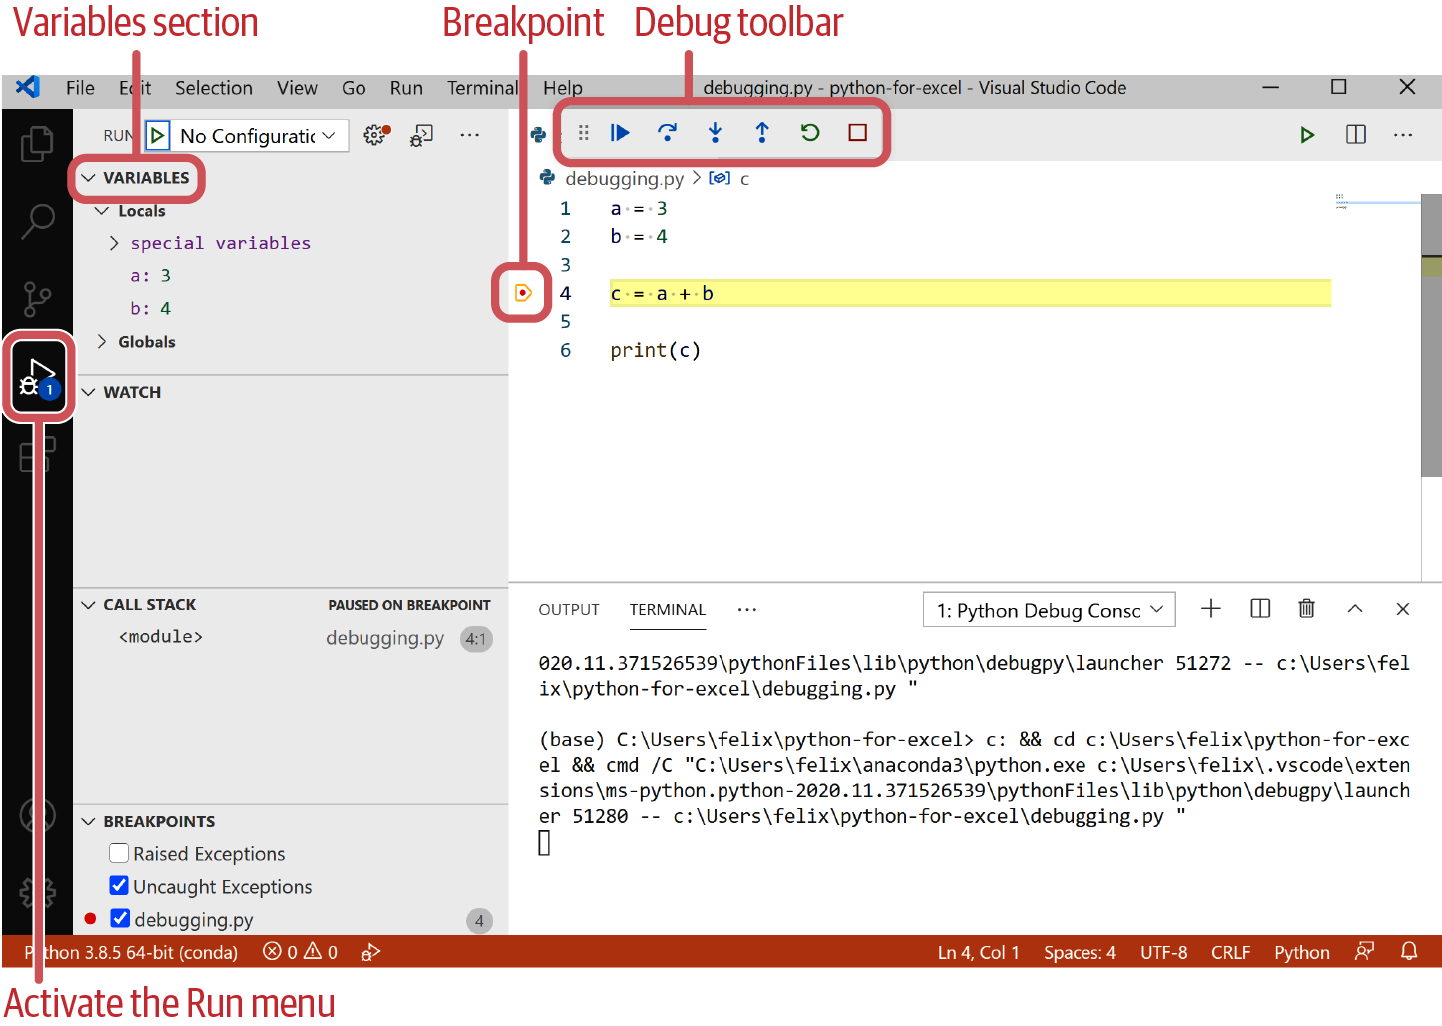Split the terminal panel

coord(1260,609)
